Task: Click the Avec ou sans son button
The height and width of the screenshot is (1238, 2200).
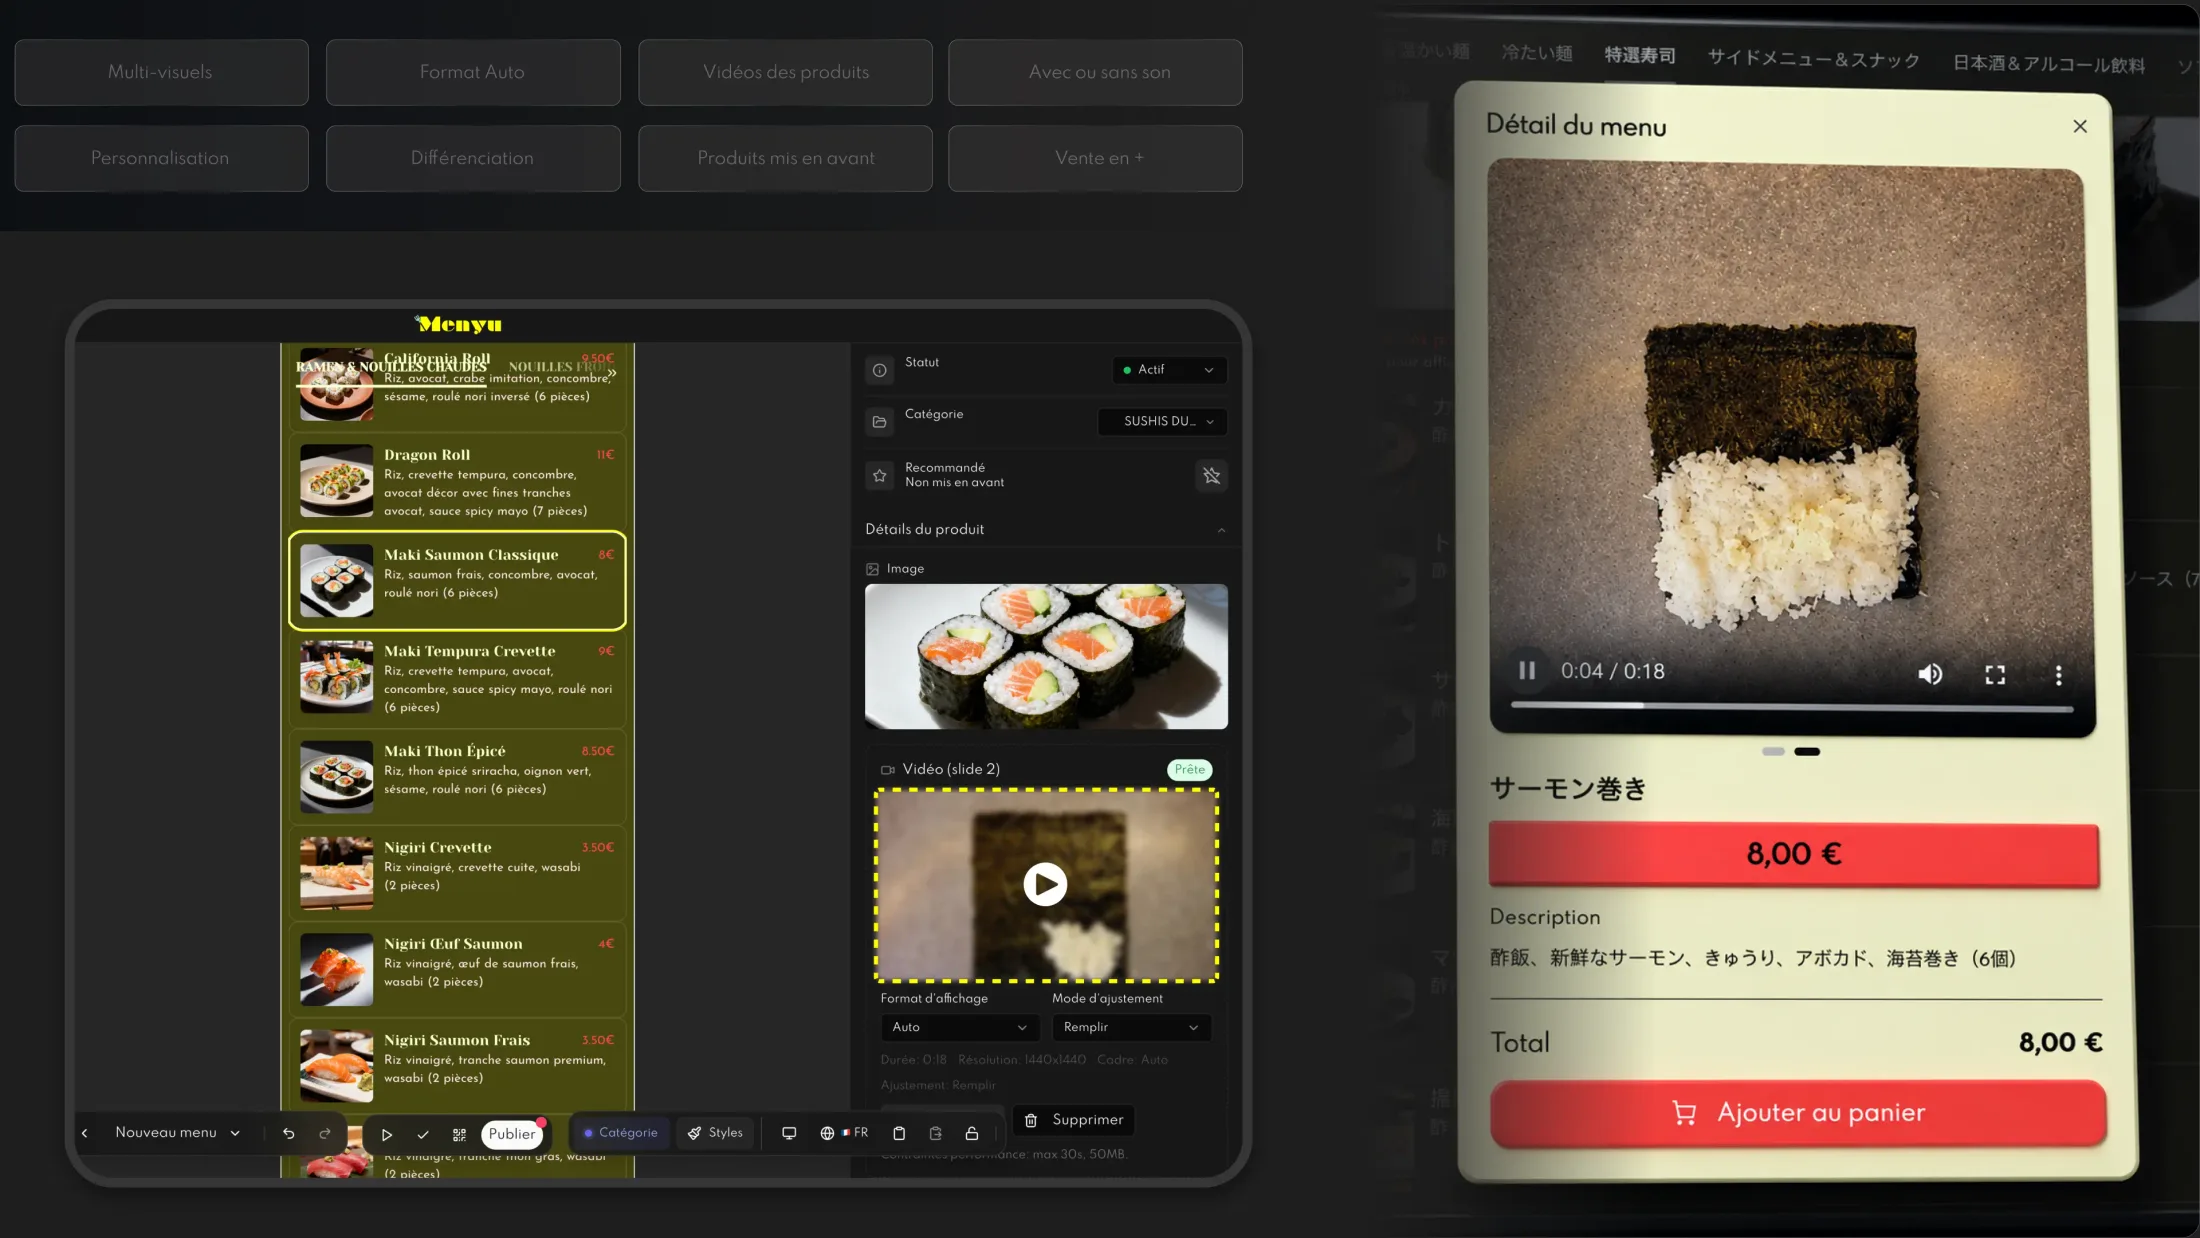Action: pos(1095,72)
